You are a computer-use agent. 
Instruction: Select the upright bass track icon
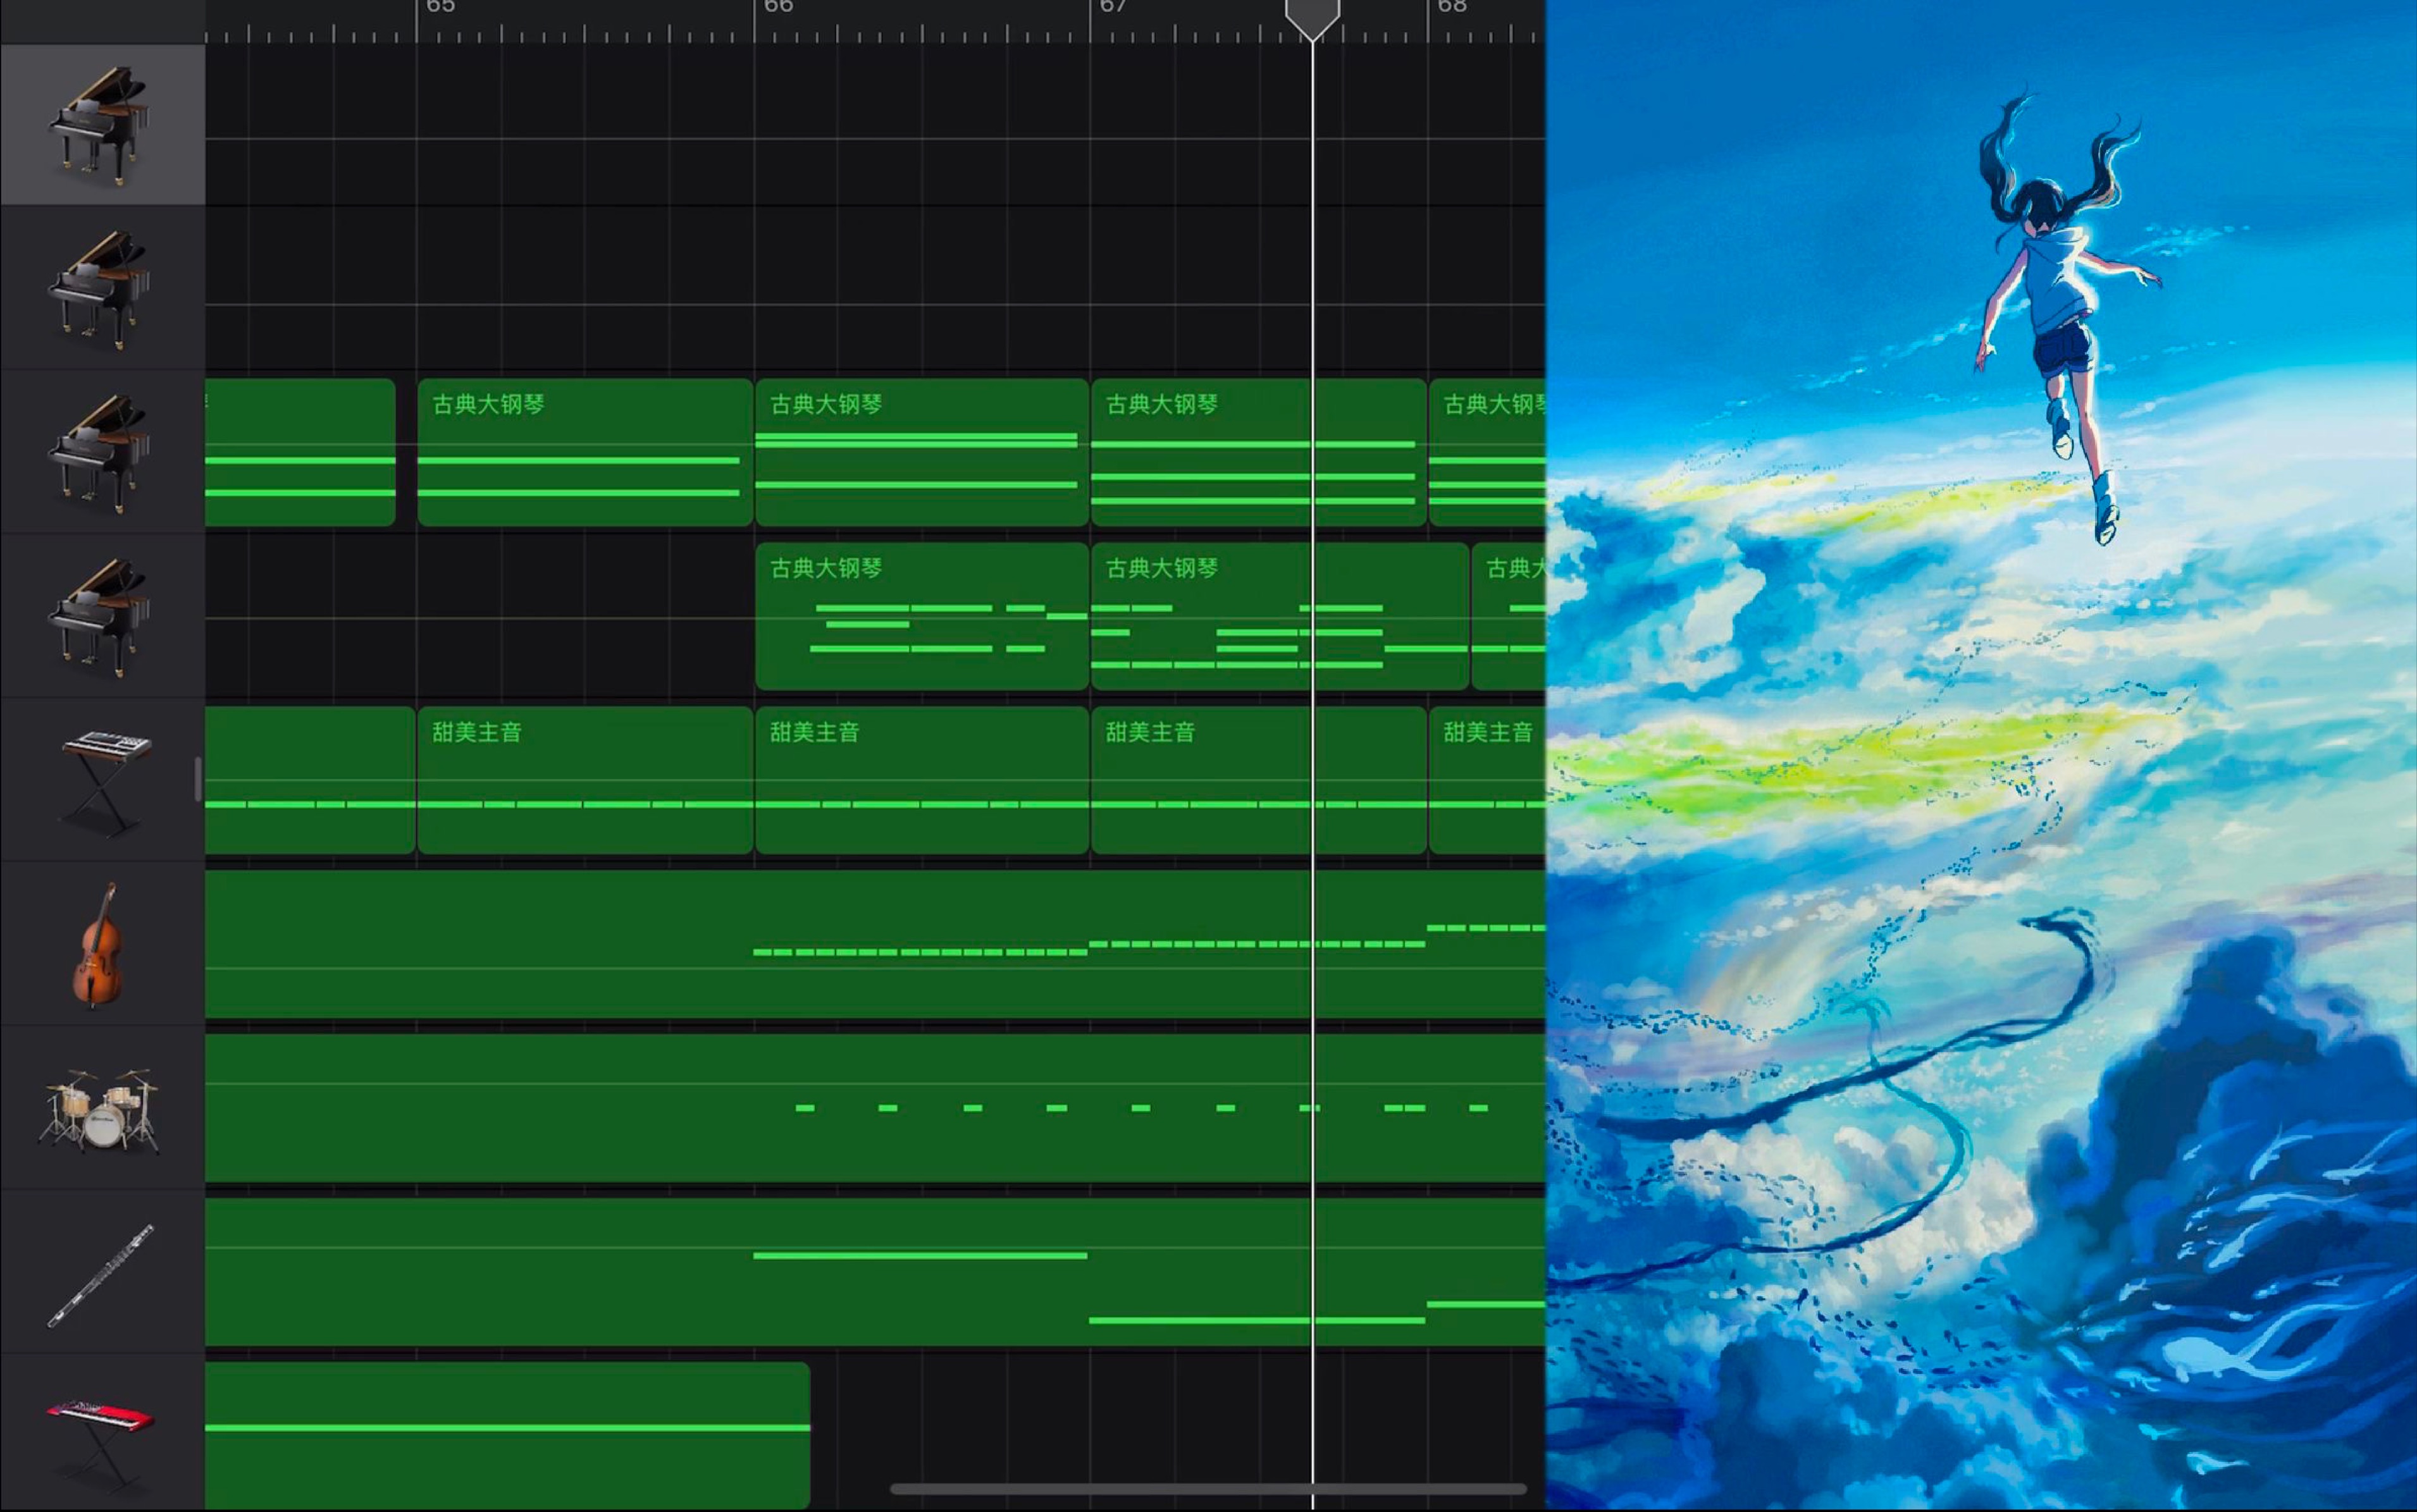pyautogui.click(x=98, y=945)
